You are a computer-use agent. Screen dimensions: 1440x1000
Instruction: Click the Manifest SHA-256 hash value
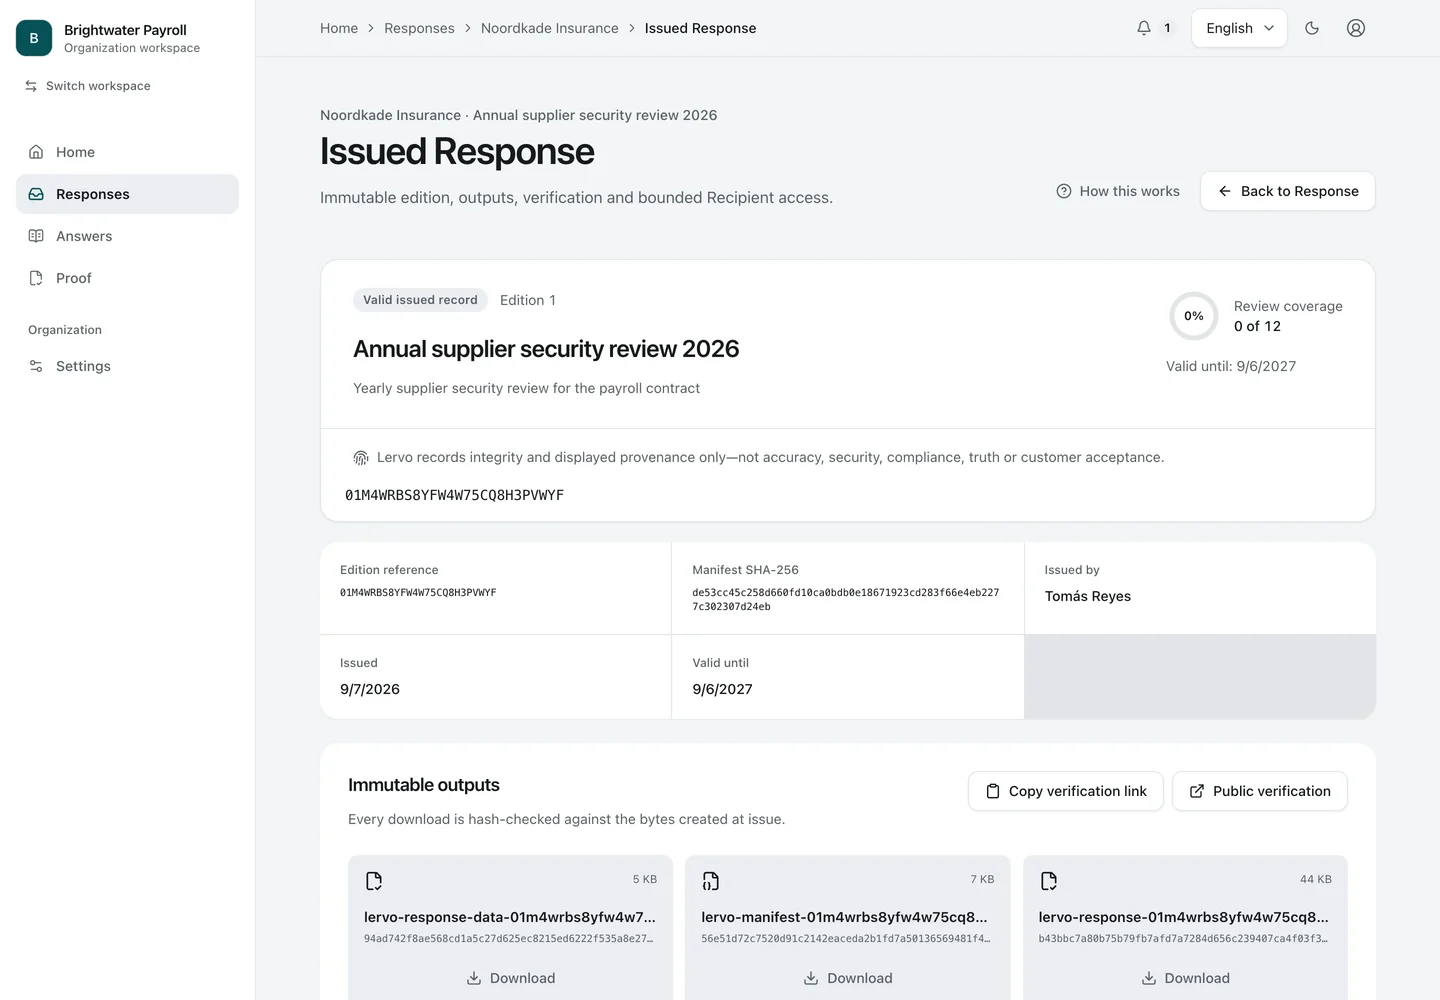[846, 600]
